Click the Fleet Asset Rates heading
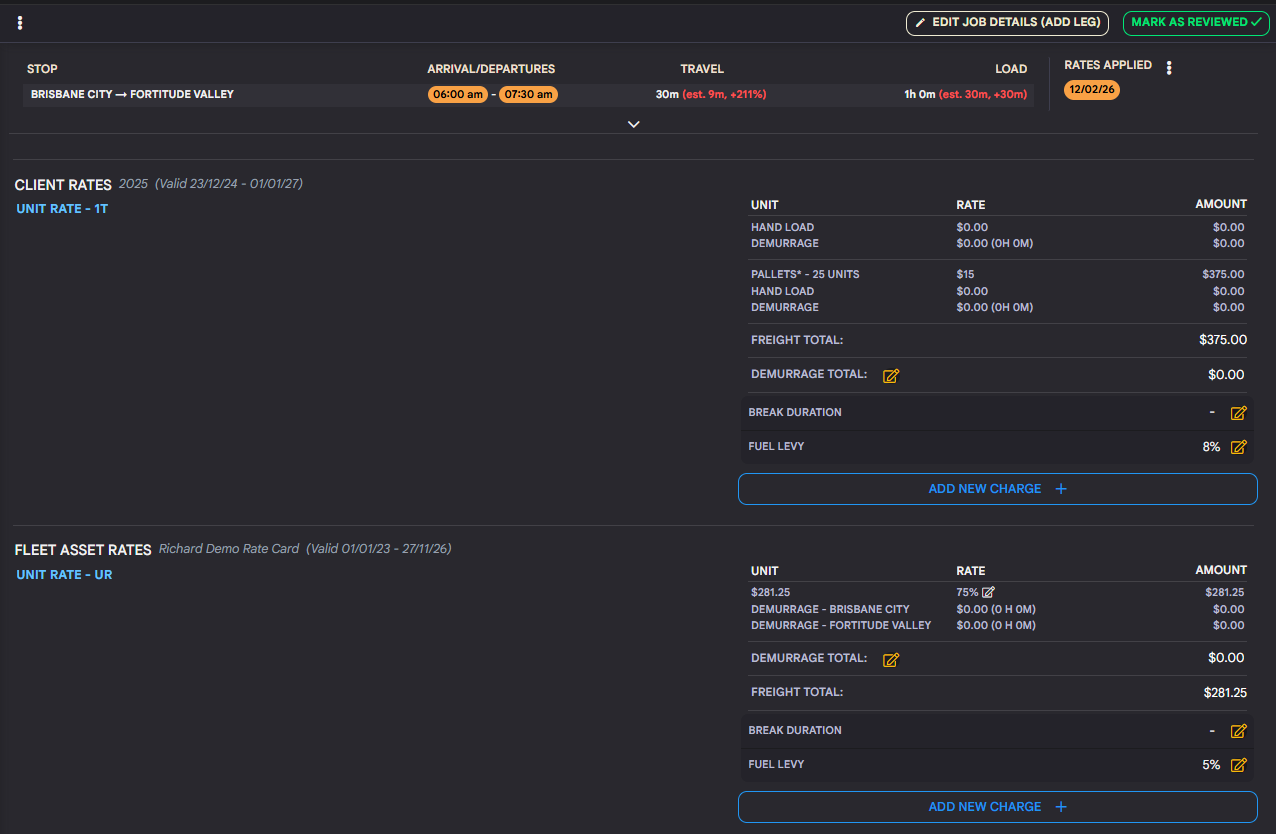 (83, 550)
